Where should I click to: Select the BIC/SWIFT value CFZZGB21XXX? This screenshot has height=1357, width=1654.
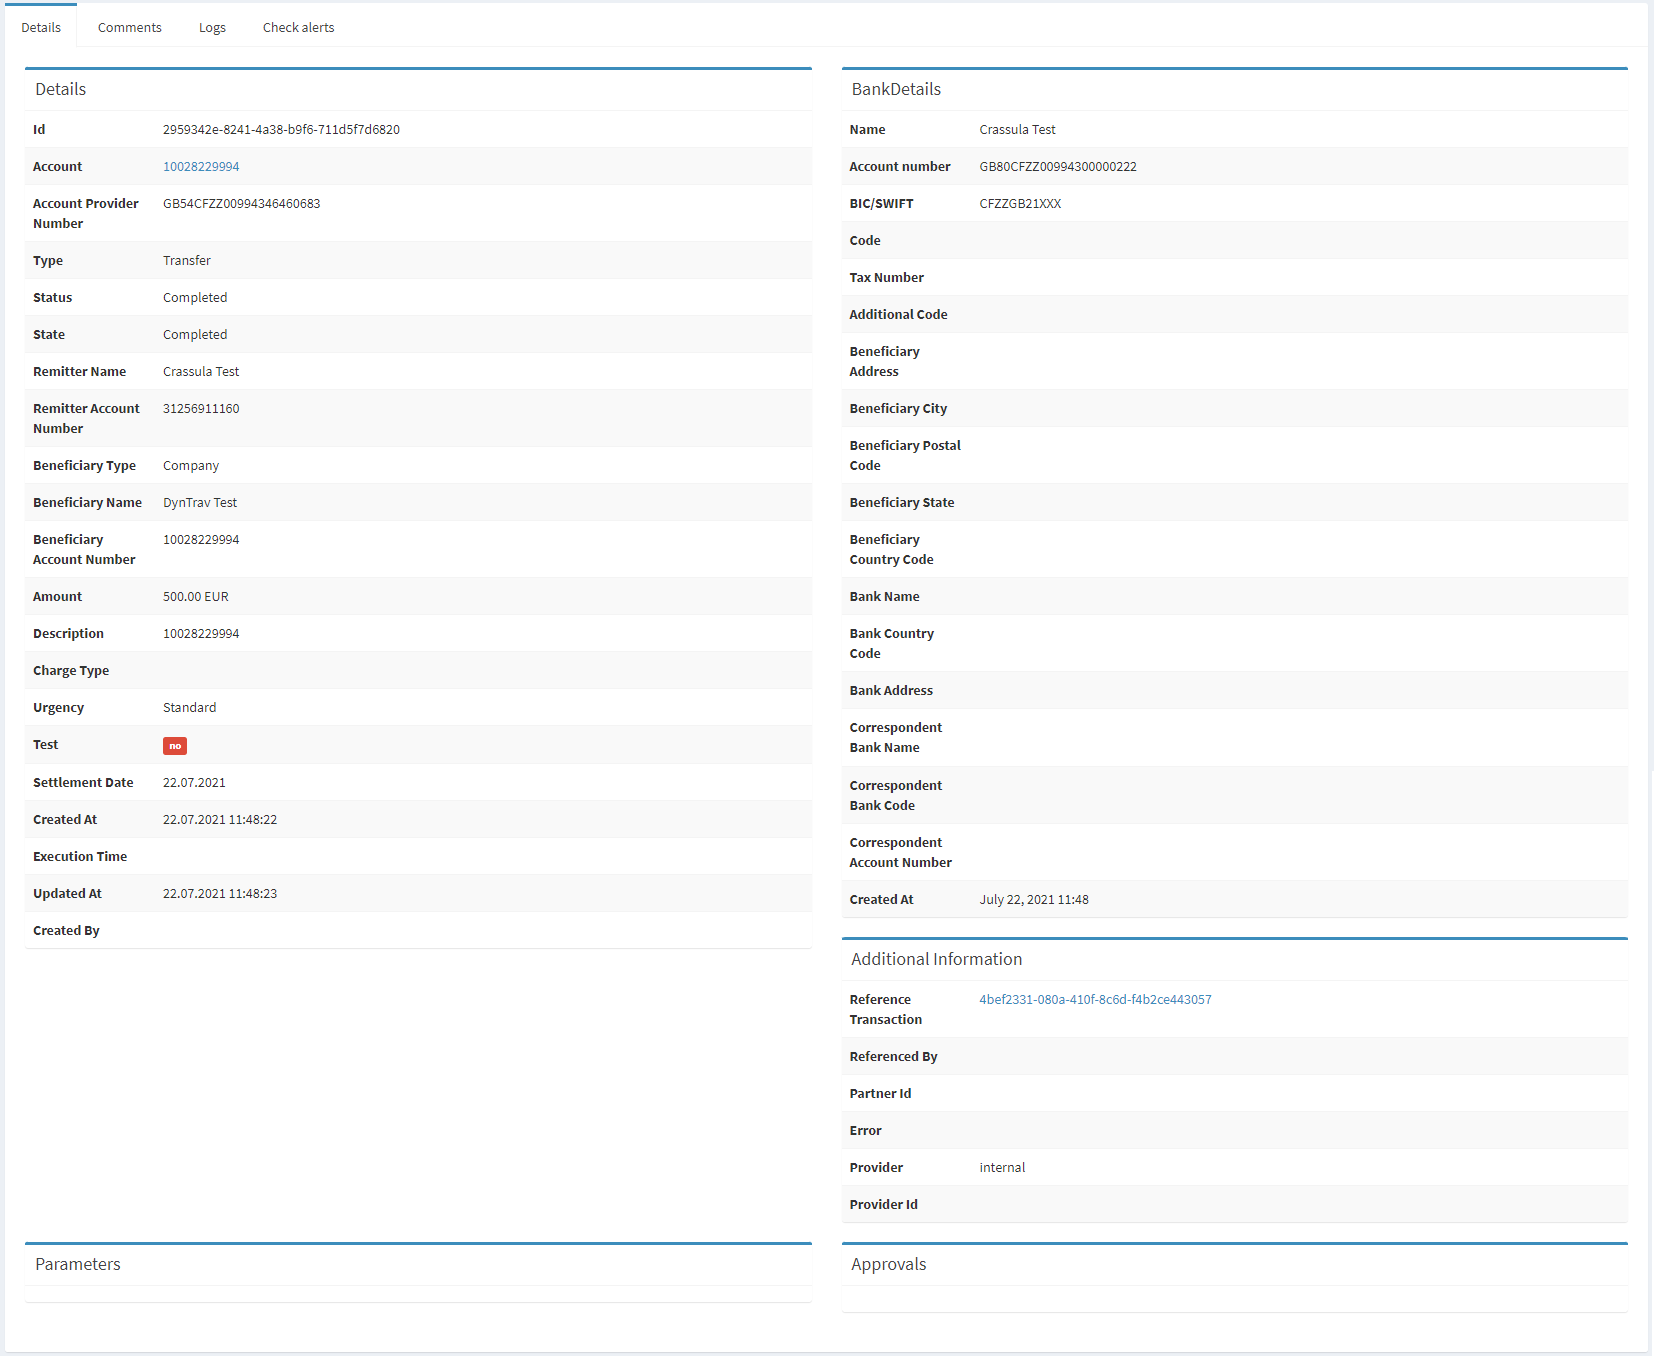click(1020, 203)
